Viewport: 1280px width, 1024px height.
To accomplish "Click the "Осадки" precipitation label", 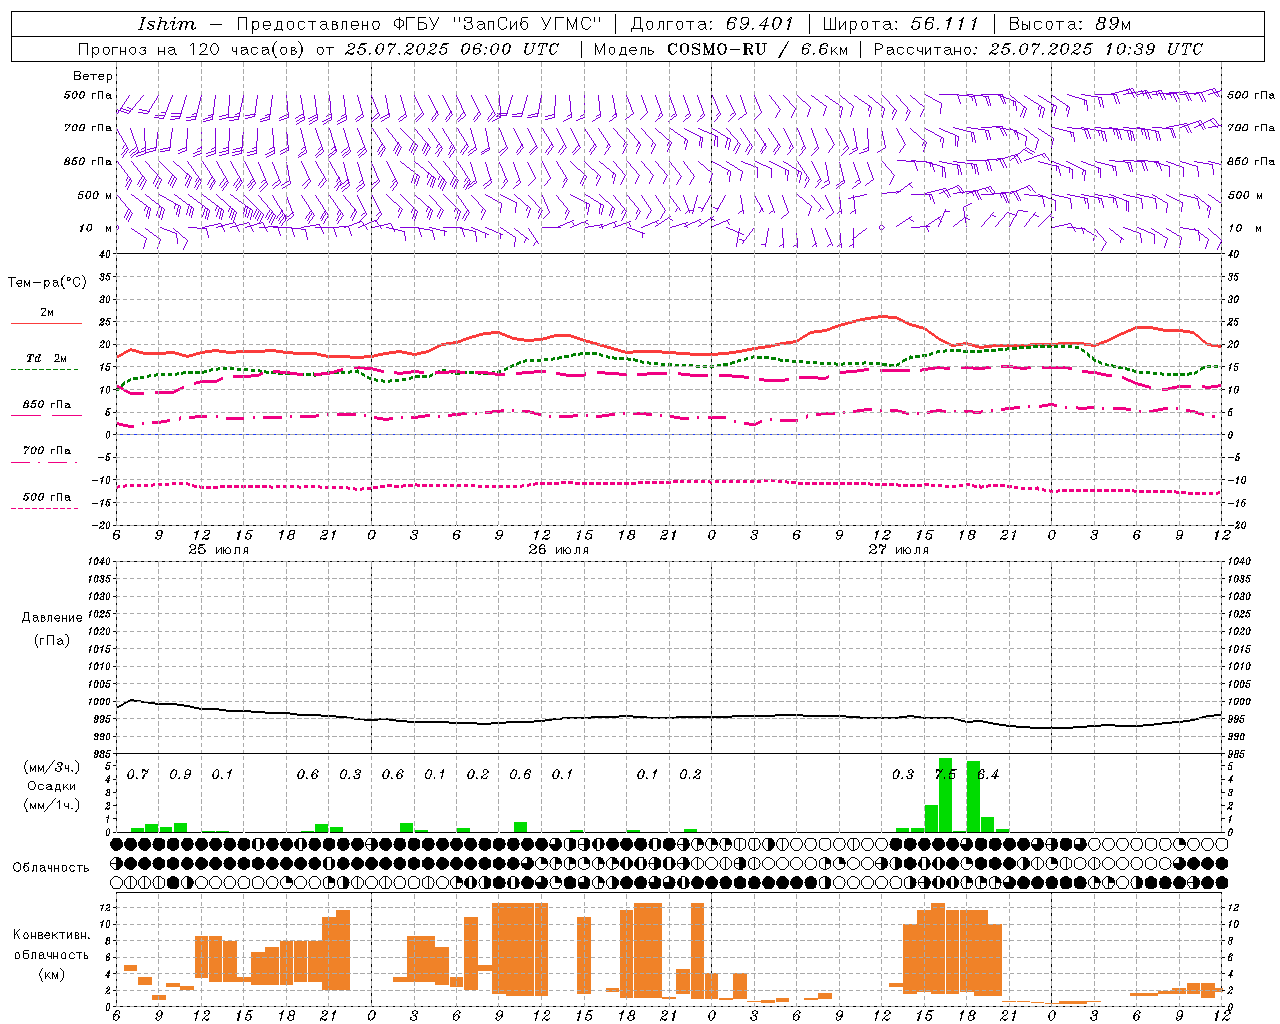I will pyautogui.click(x=52, y=786).
